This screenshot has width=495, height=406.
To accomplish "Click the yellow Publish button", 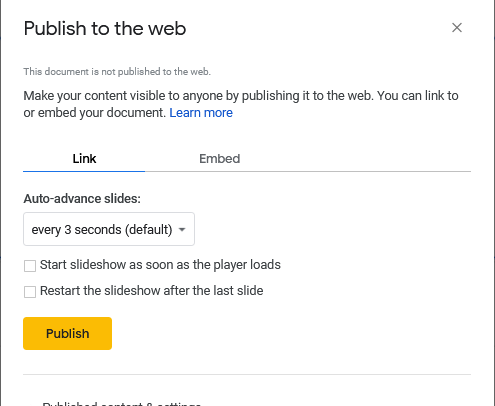I will [x=67, y=333].
